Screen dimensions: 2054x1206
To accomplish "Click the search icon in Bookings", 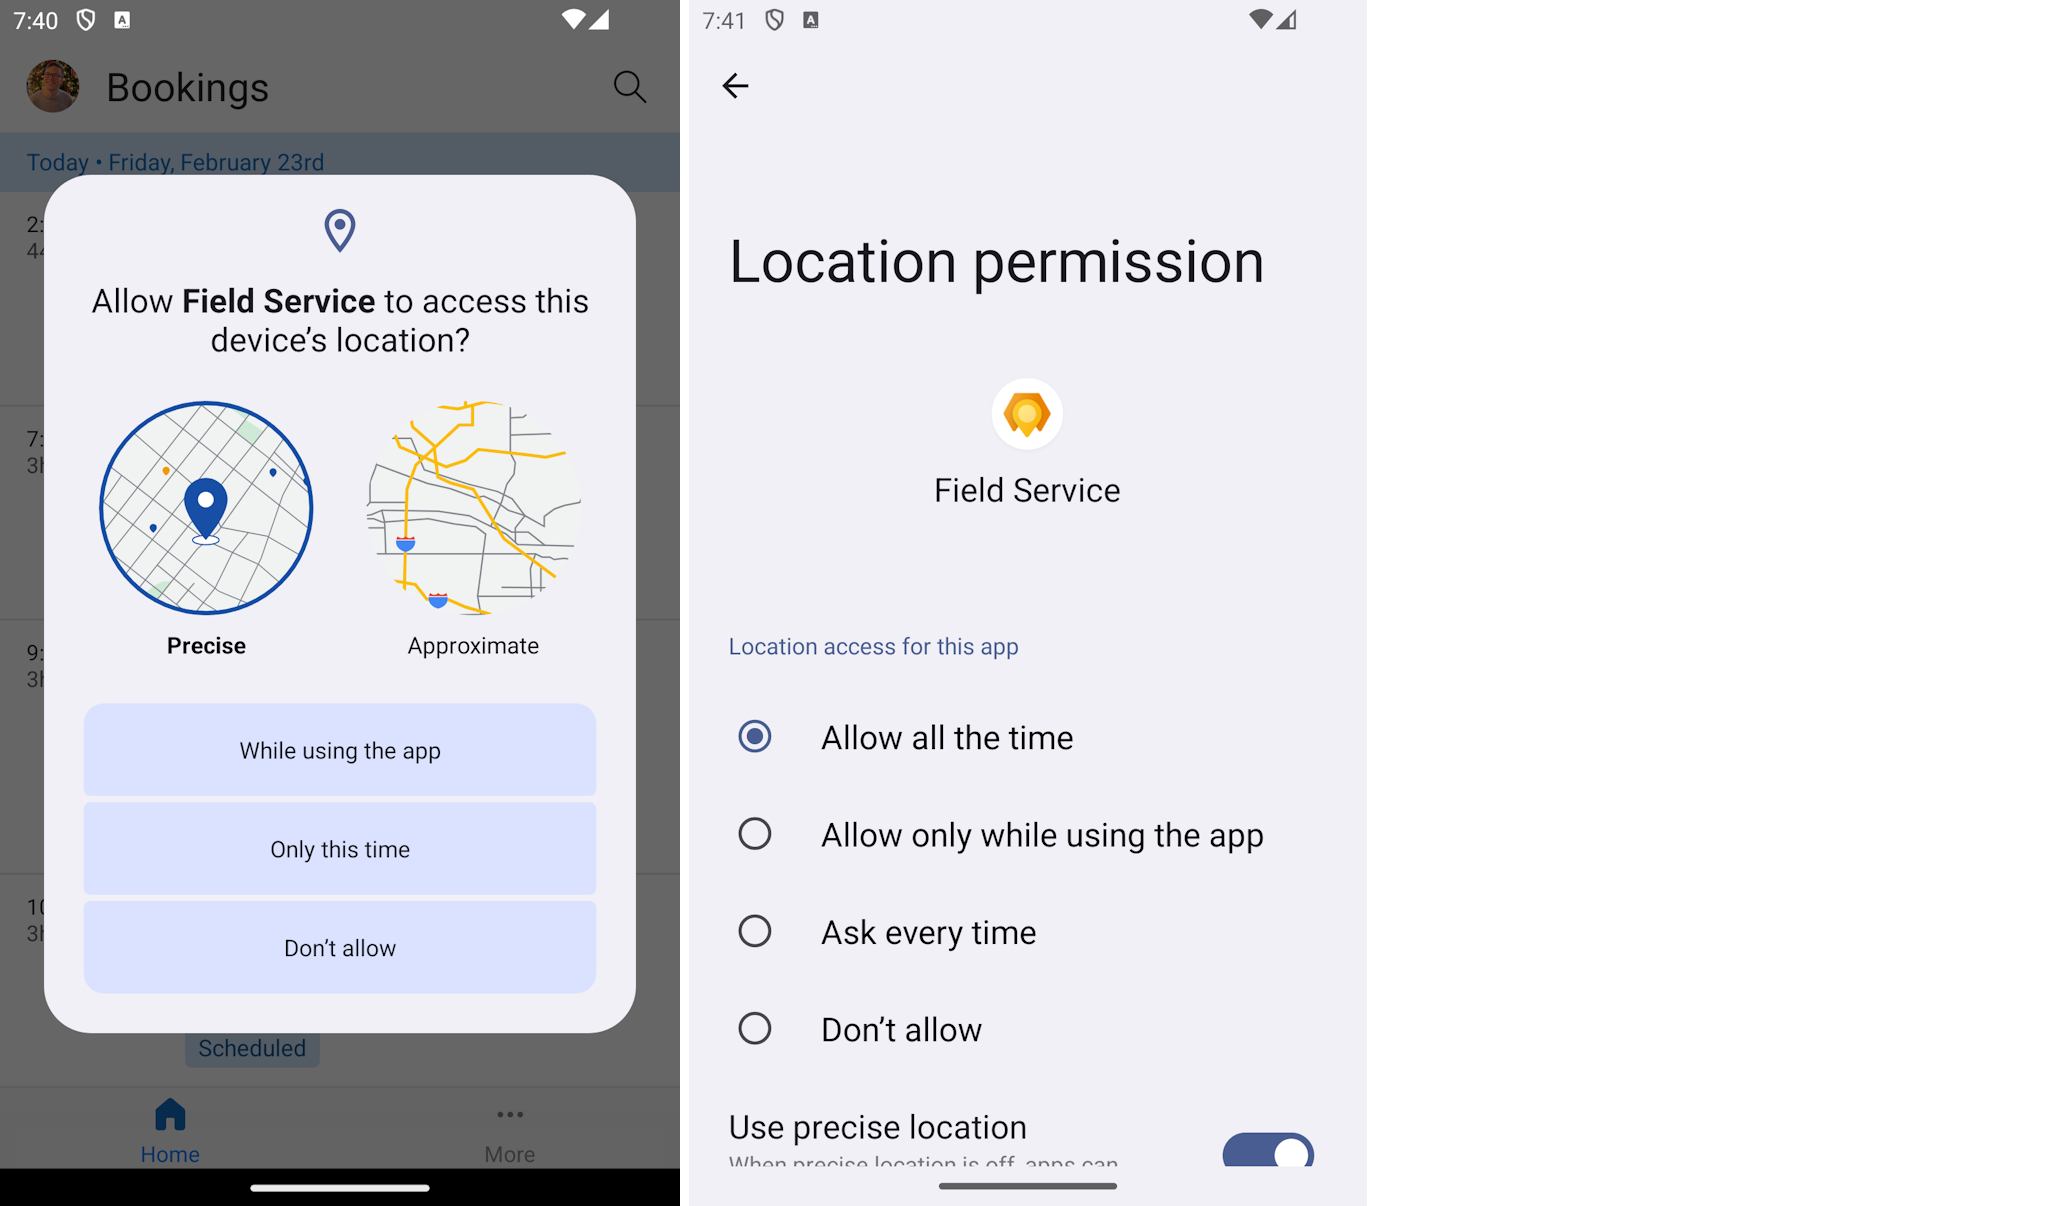I will coord(630,86).
